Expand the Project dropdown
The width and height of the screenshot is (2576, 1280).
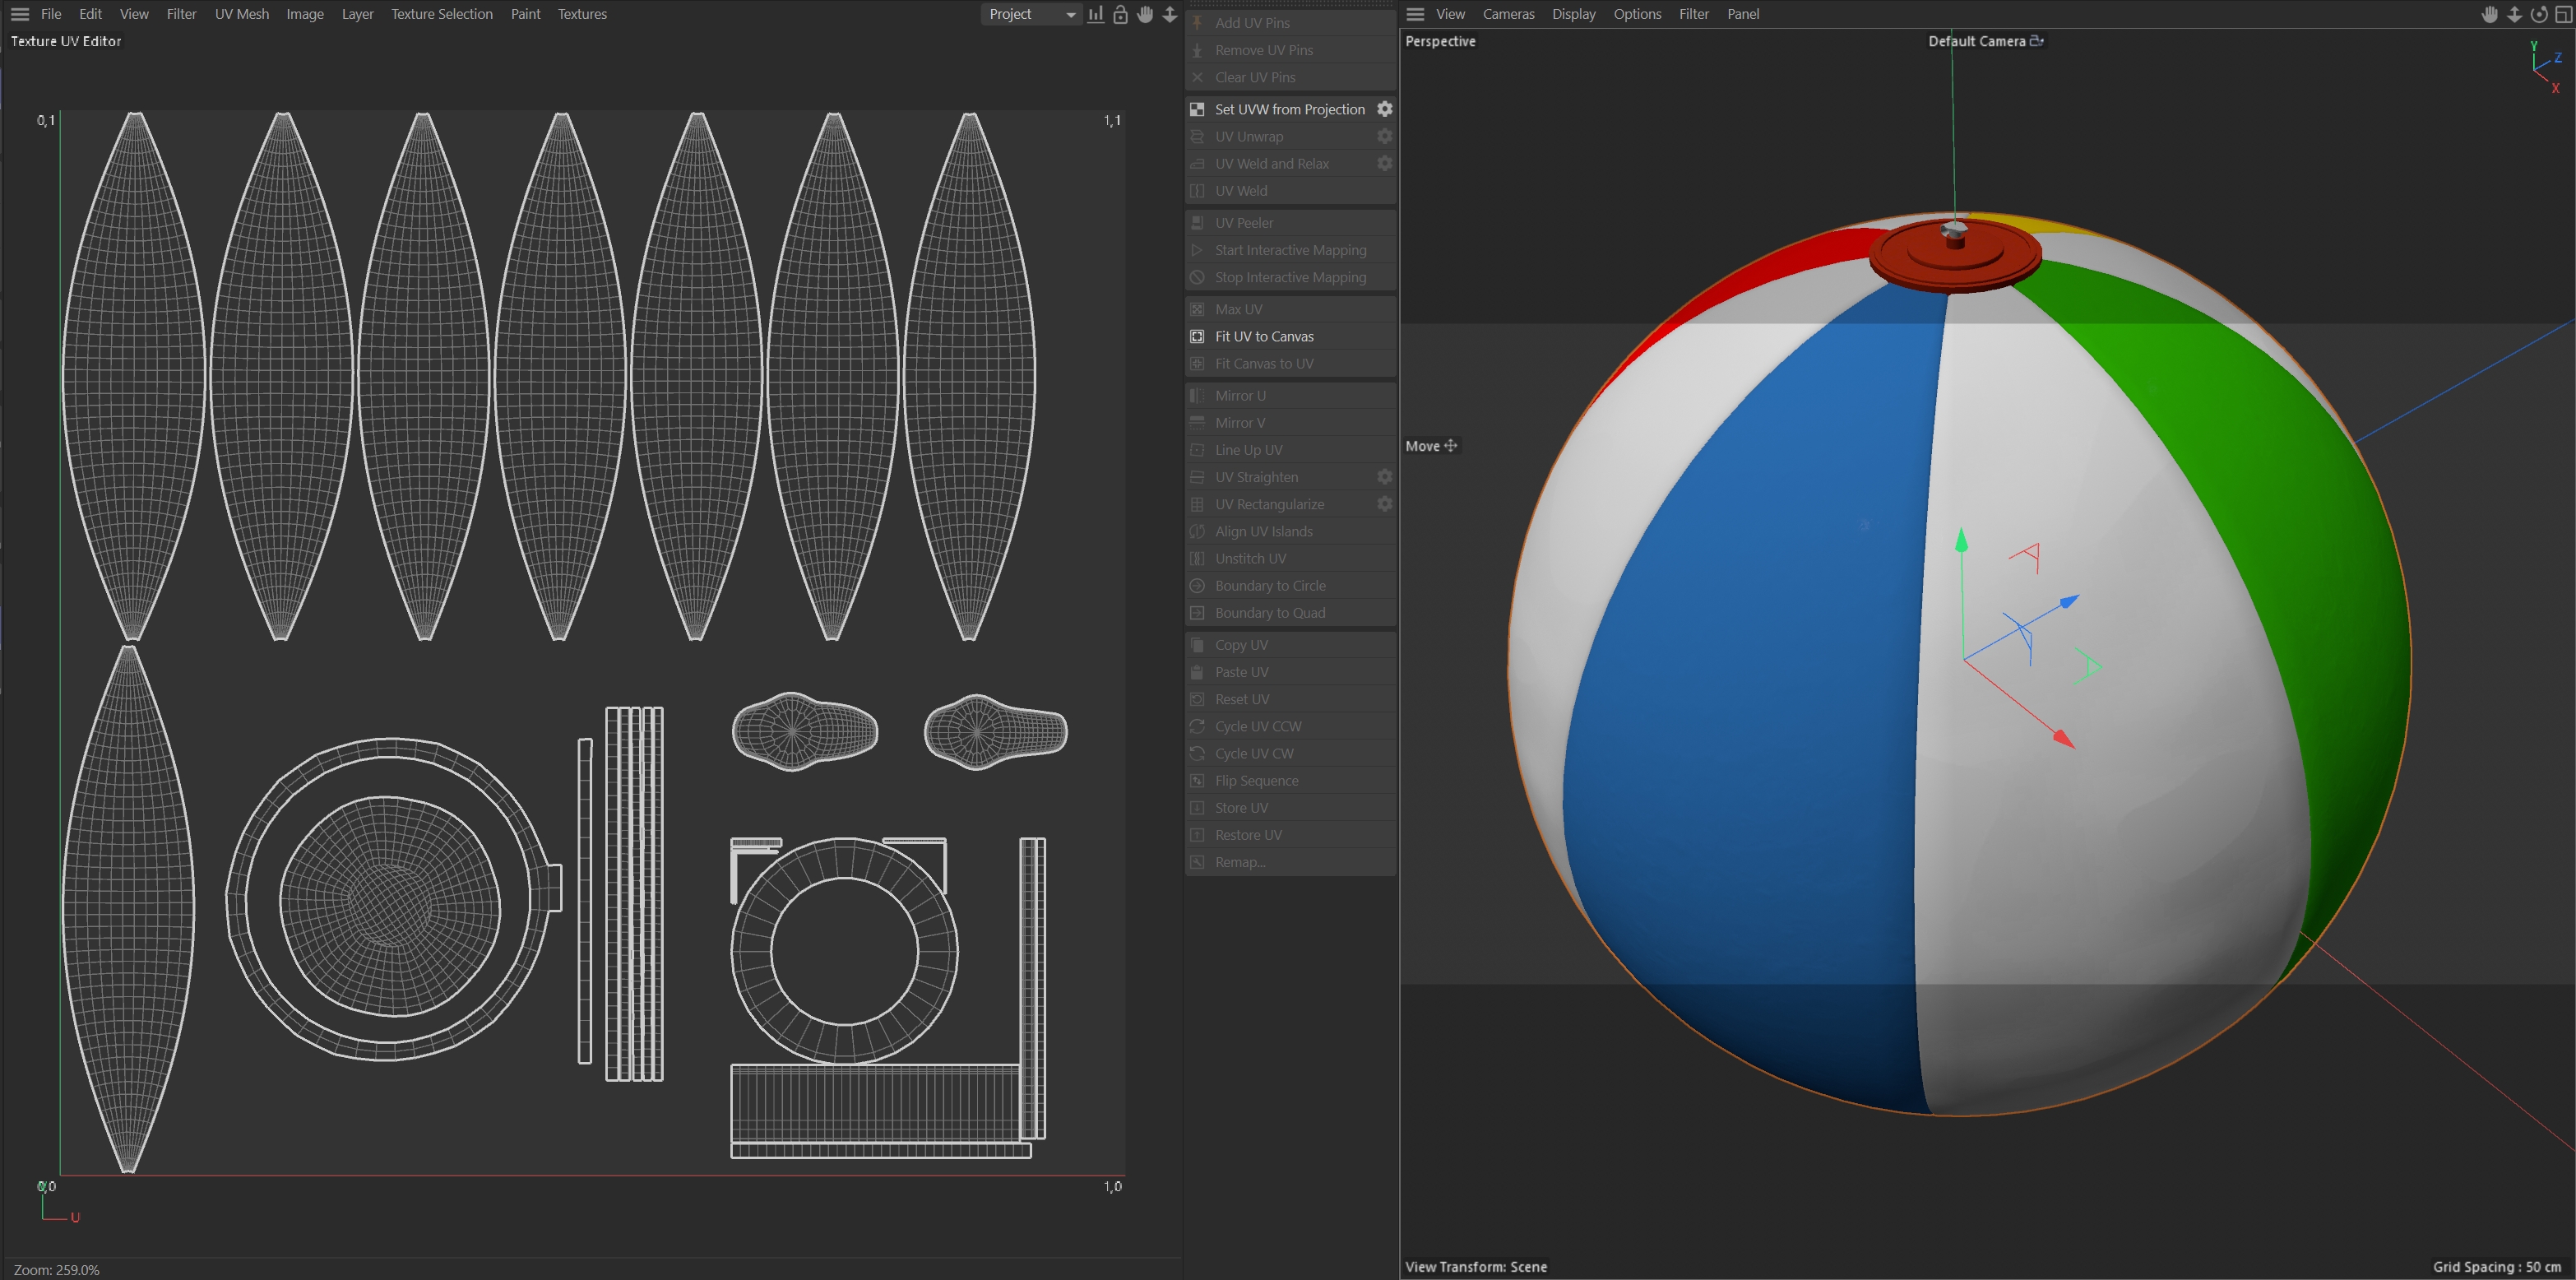coord(1030,14)
